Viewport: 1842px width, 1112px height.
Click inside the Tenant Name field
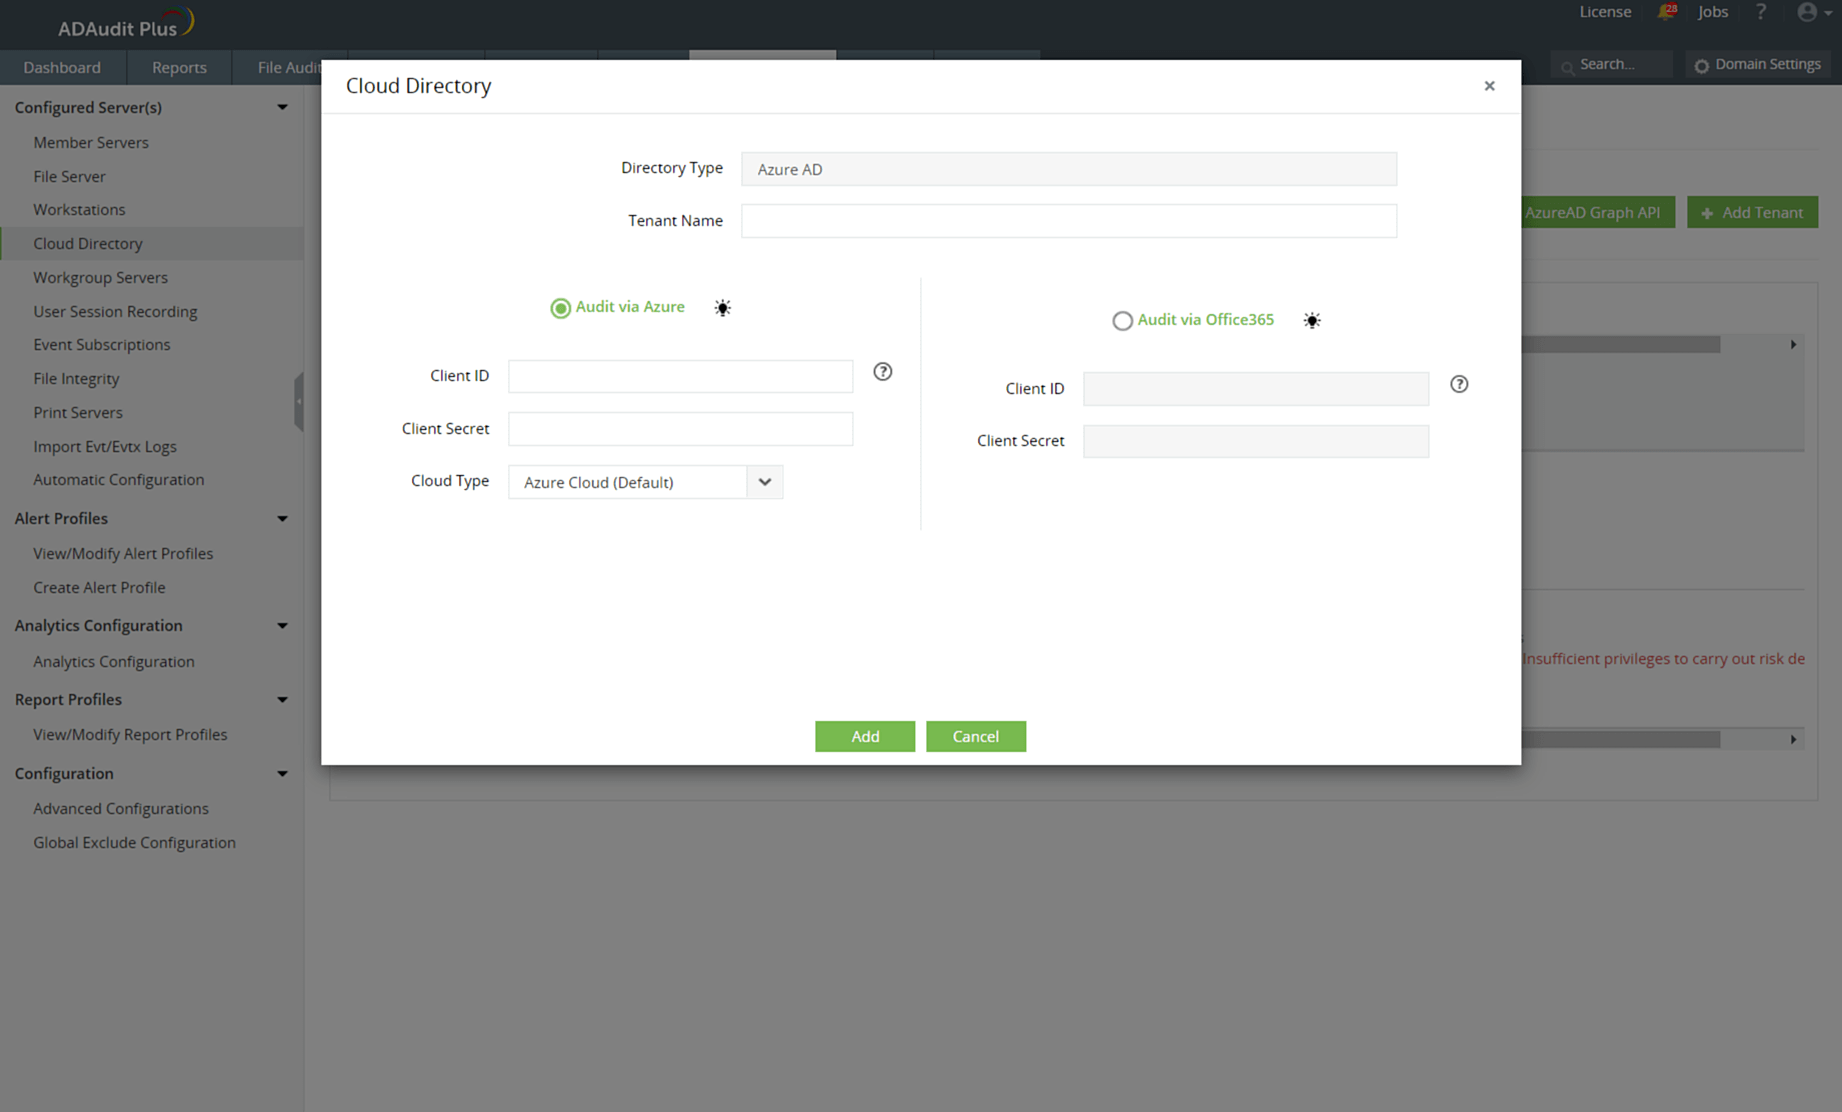click(x=1068, y=220)
